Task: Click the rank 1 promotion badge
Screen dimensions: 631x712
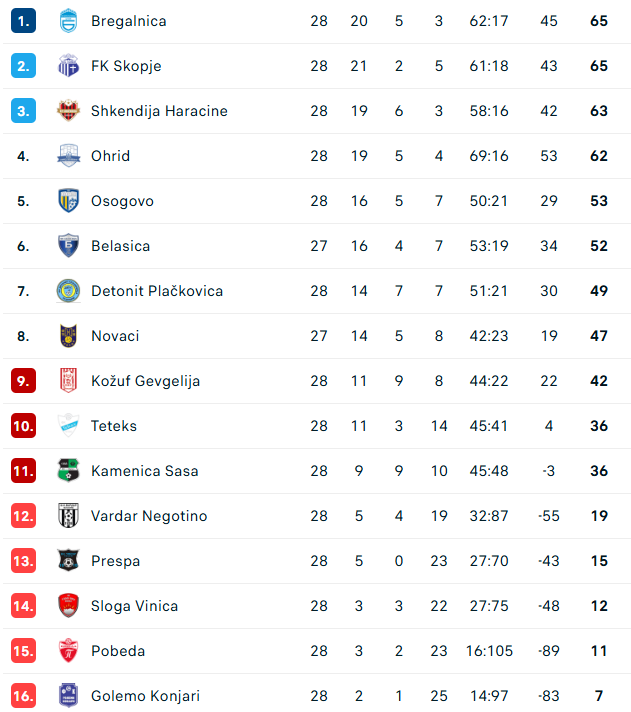Action: (x=24, y=21)
